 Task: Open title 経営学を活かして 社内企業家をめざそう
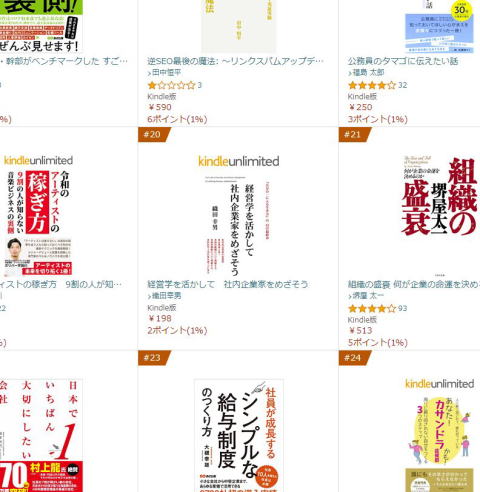[x=228, y=284]
